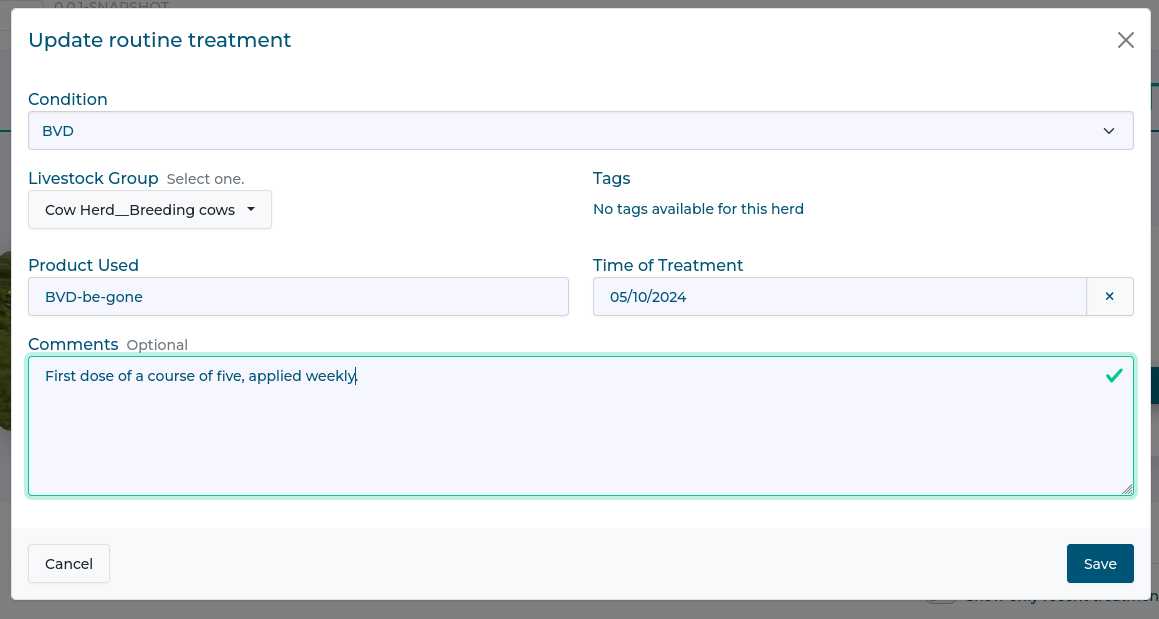Click the green validation checkmark in Comments
This screenshot has width=1159, height=619.
1113,376
